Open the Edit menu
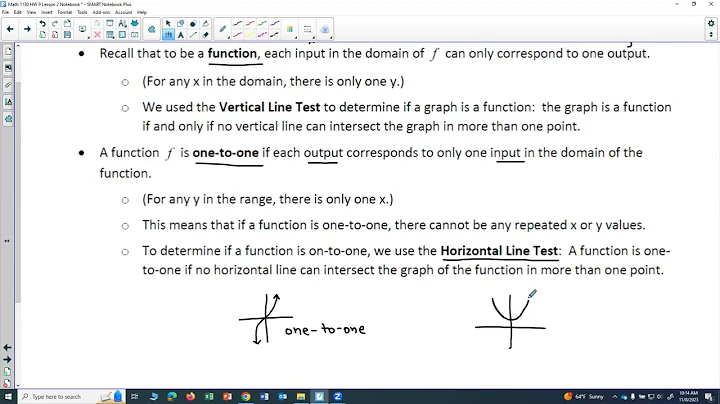Image resolution: width=720 pixels, height=404 pixels. coord(17,12)
